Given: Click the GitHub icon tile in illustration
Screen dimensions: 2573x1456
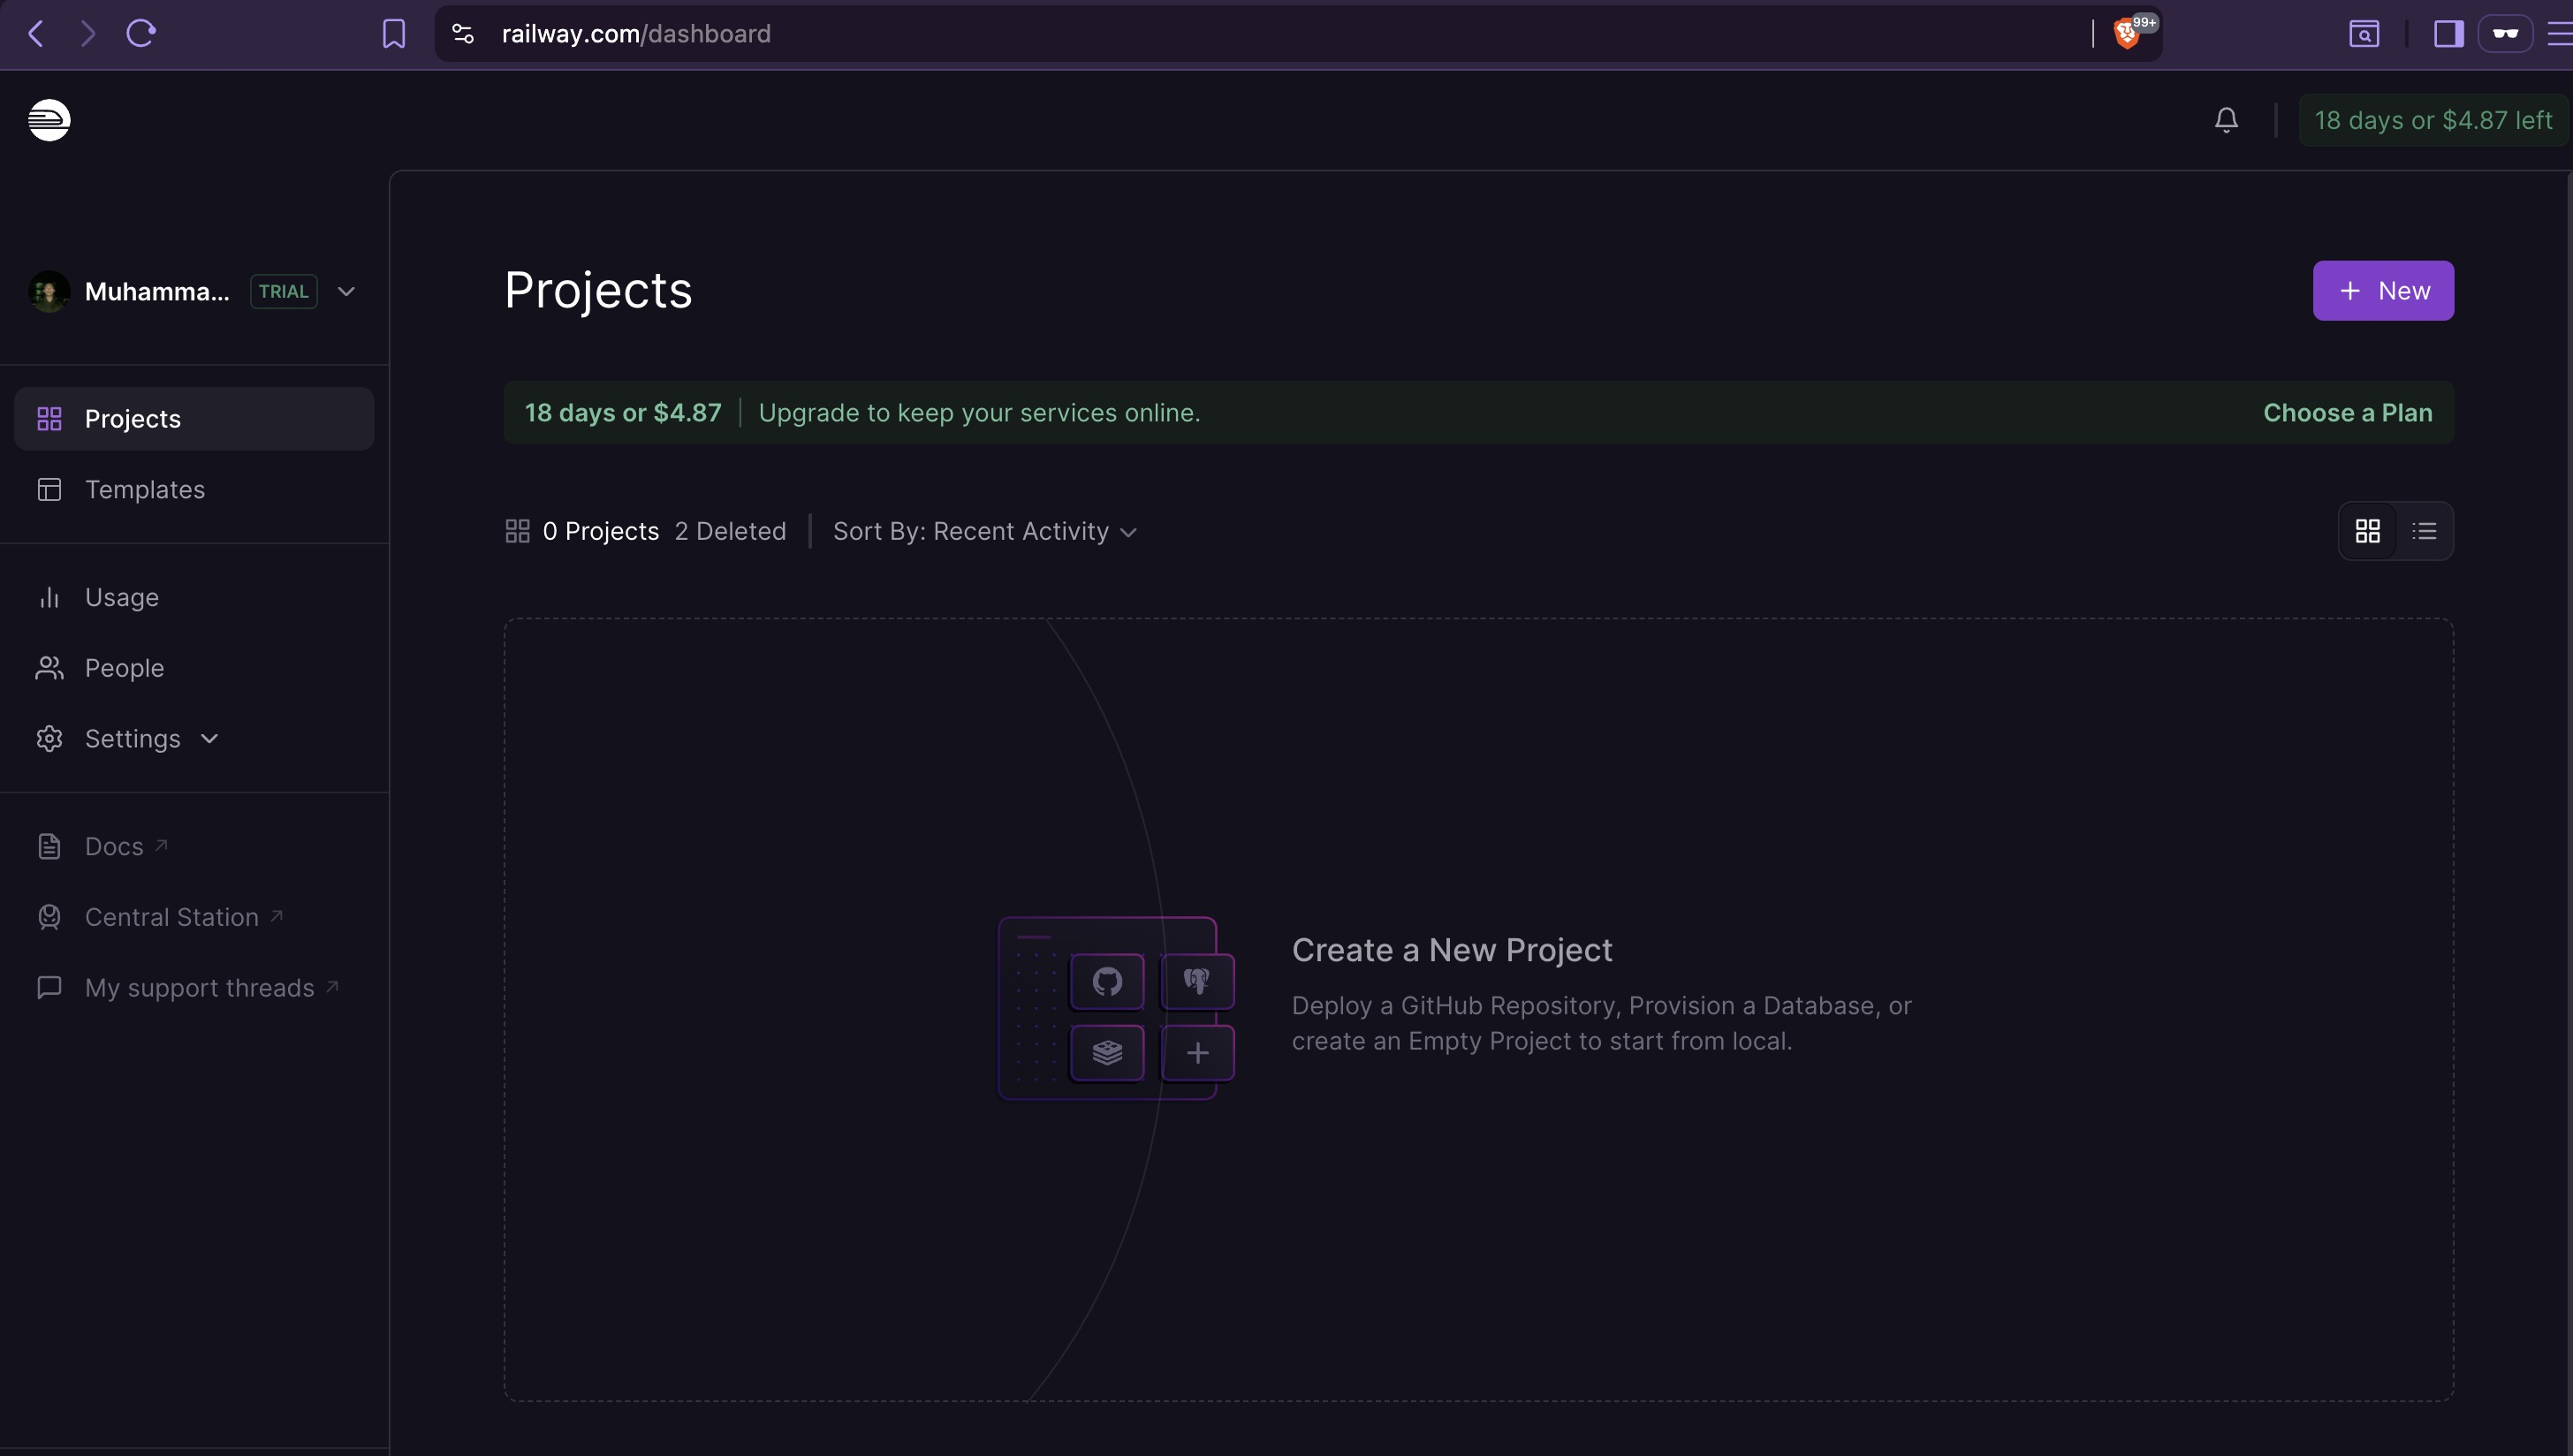Looking at the screenshot, I should pos(1107,982).
